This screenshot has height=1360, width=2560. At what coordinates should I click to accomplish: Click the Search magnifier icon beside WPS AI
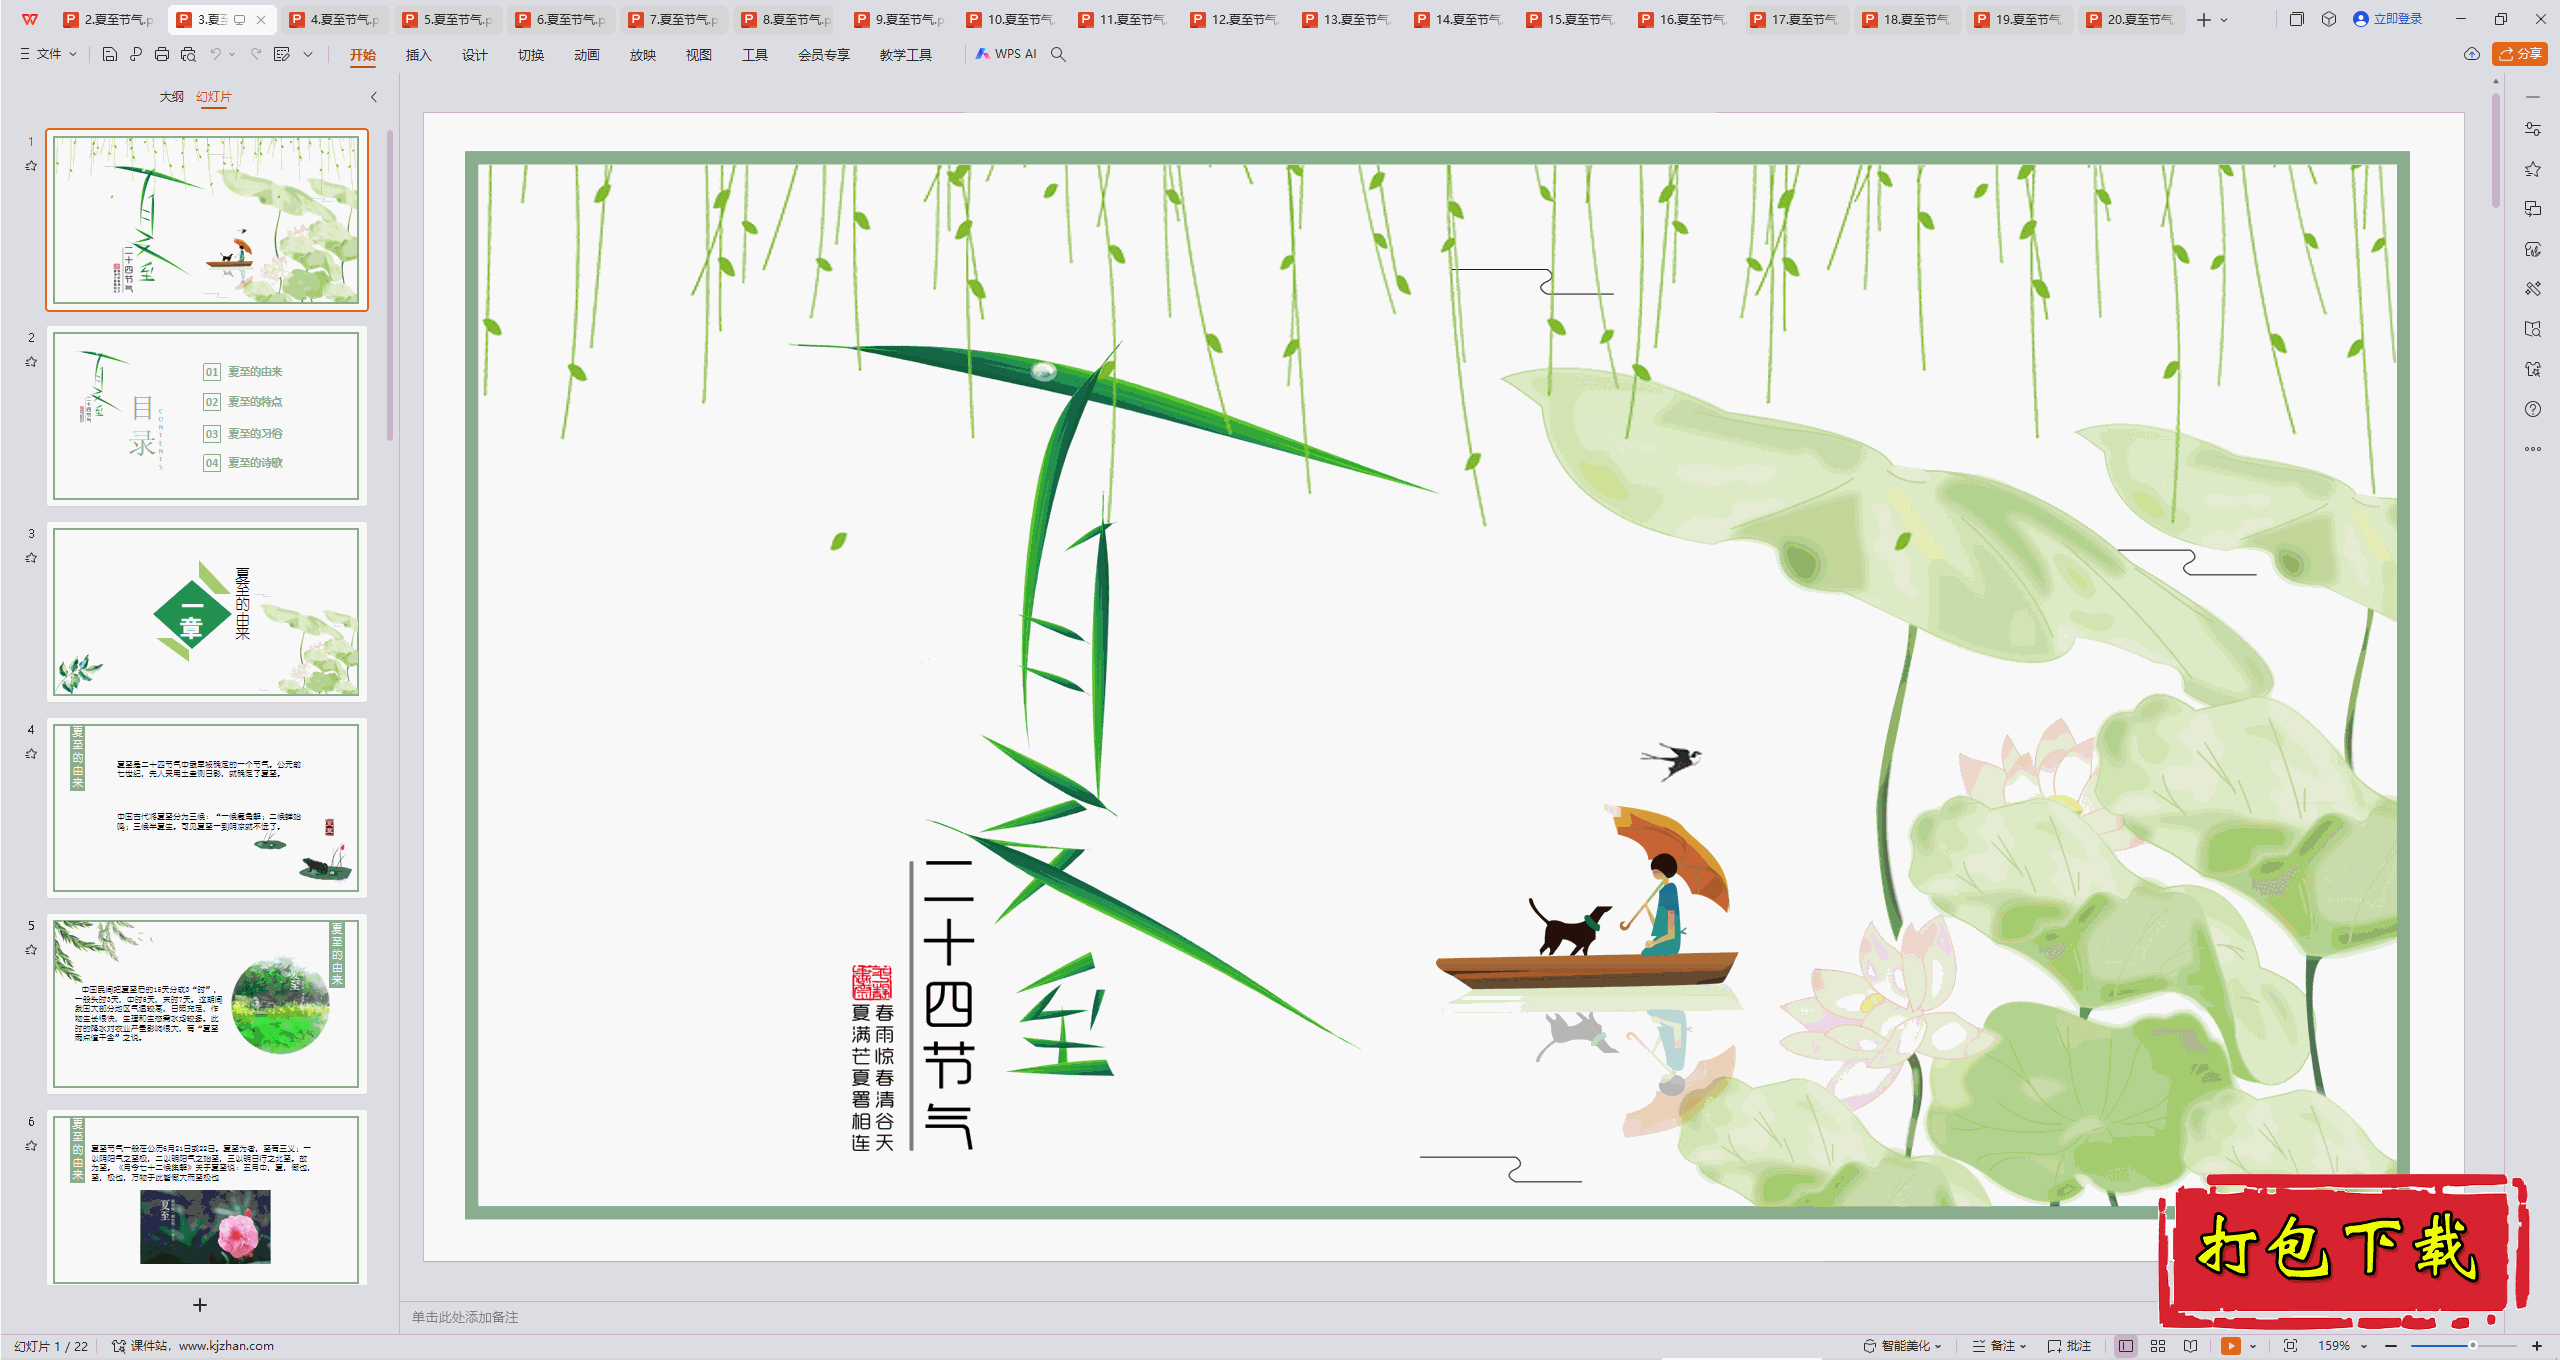1058,54
